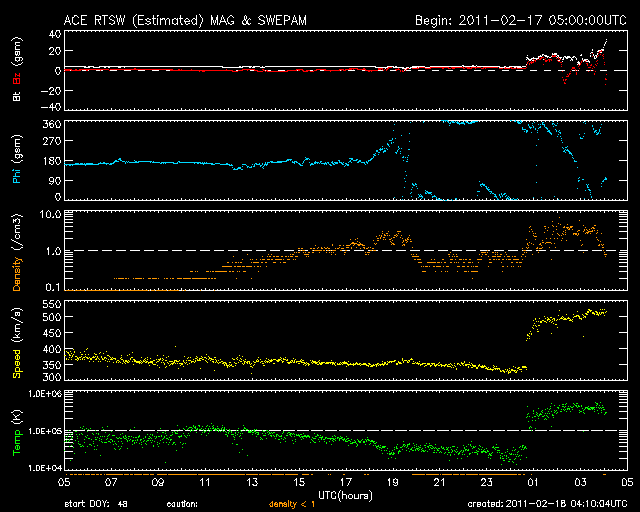Click the plot title 'ACE RTSW (Estimated) MAG & SWEPAM'

(185, 20)
